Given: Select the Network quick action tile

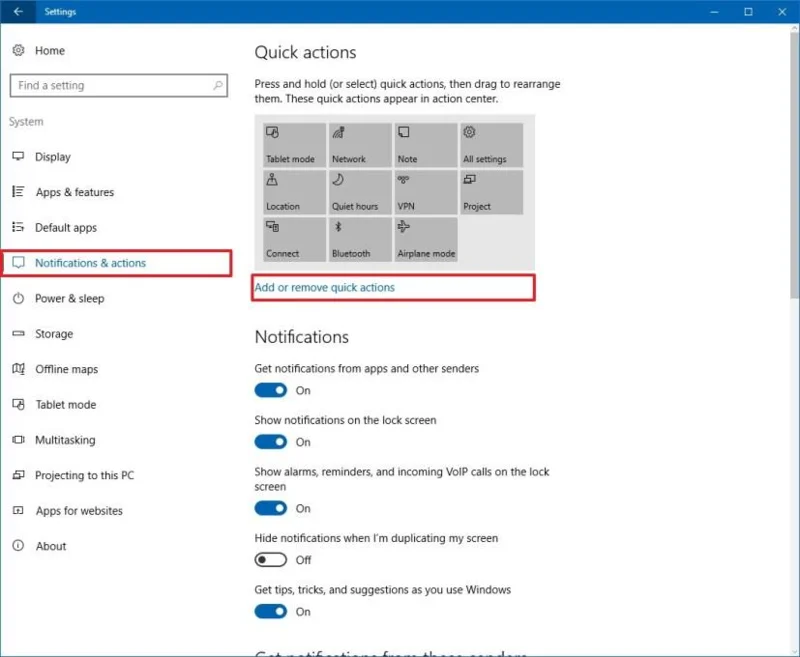Looking at the screenshot, I should tap(360, 145).
